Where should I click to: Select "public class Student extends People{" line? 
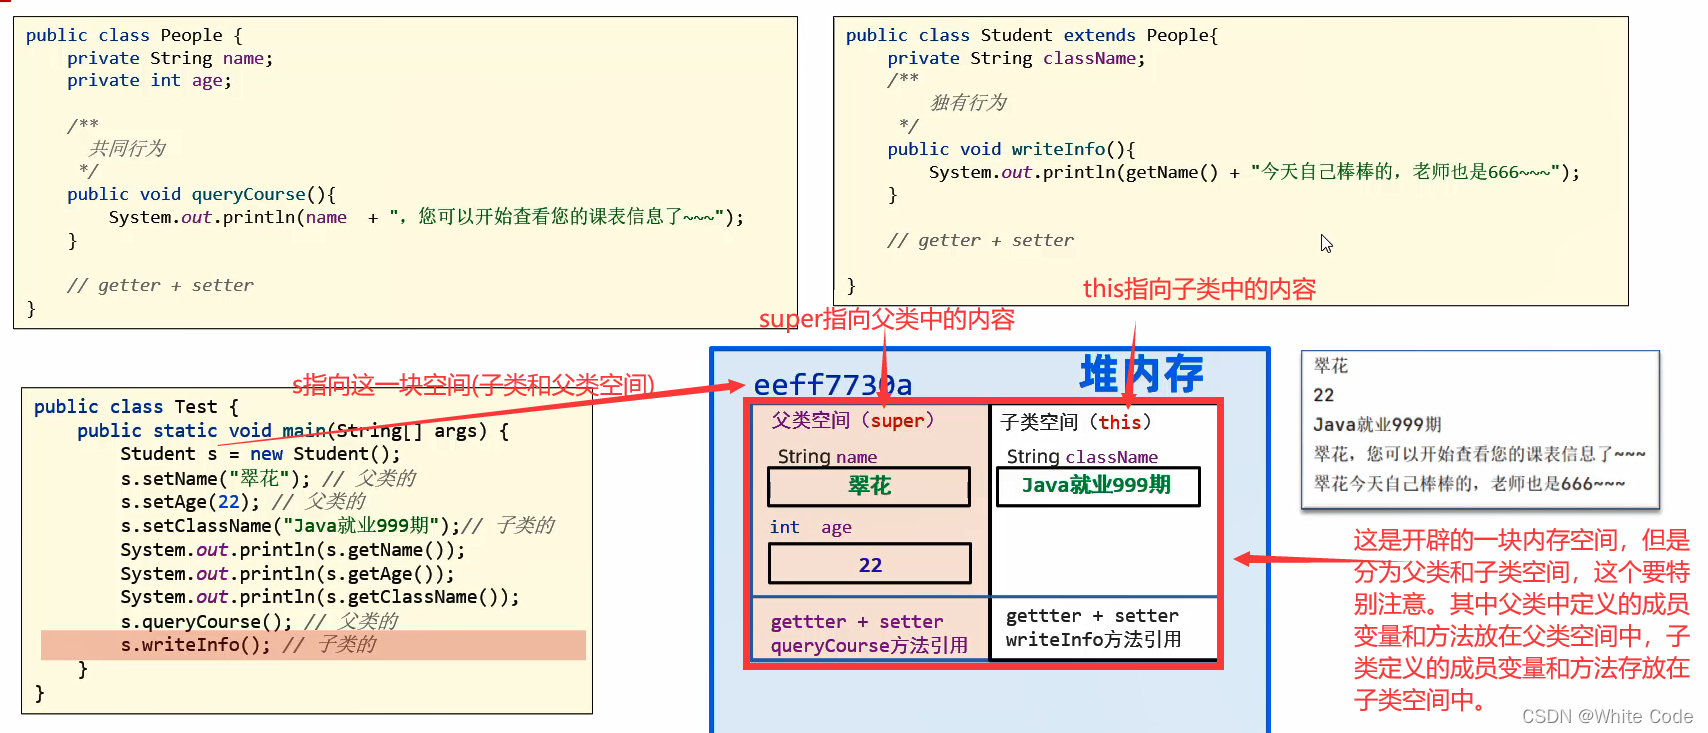[1032, 35]
